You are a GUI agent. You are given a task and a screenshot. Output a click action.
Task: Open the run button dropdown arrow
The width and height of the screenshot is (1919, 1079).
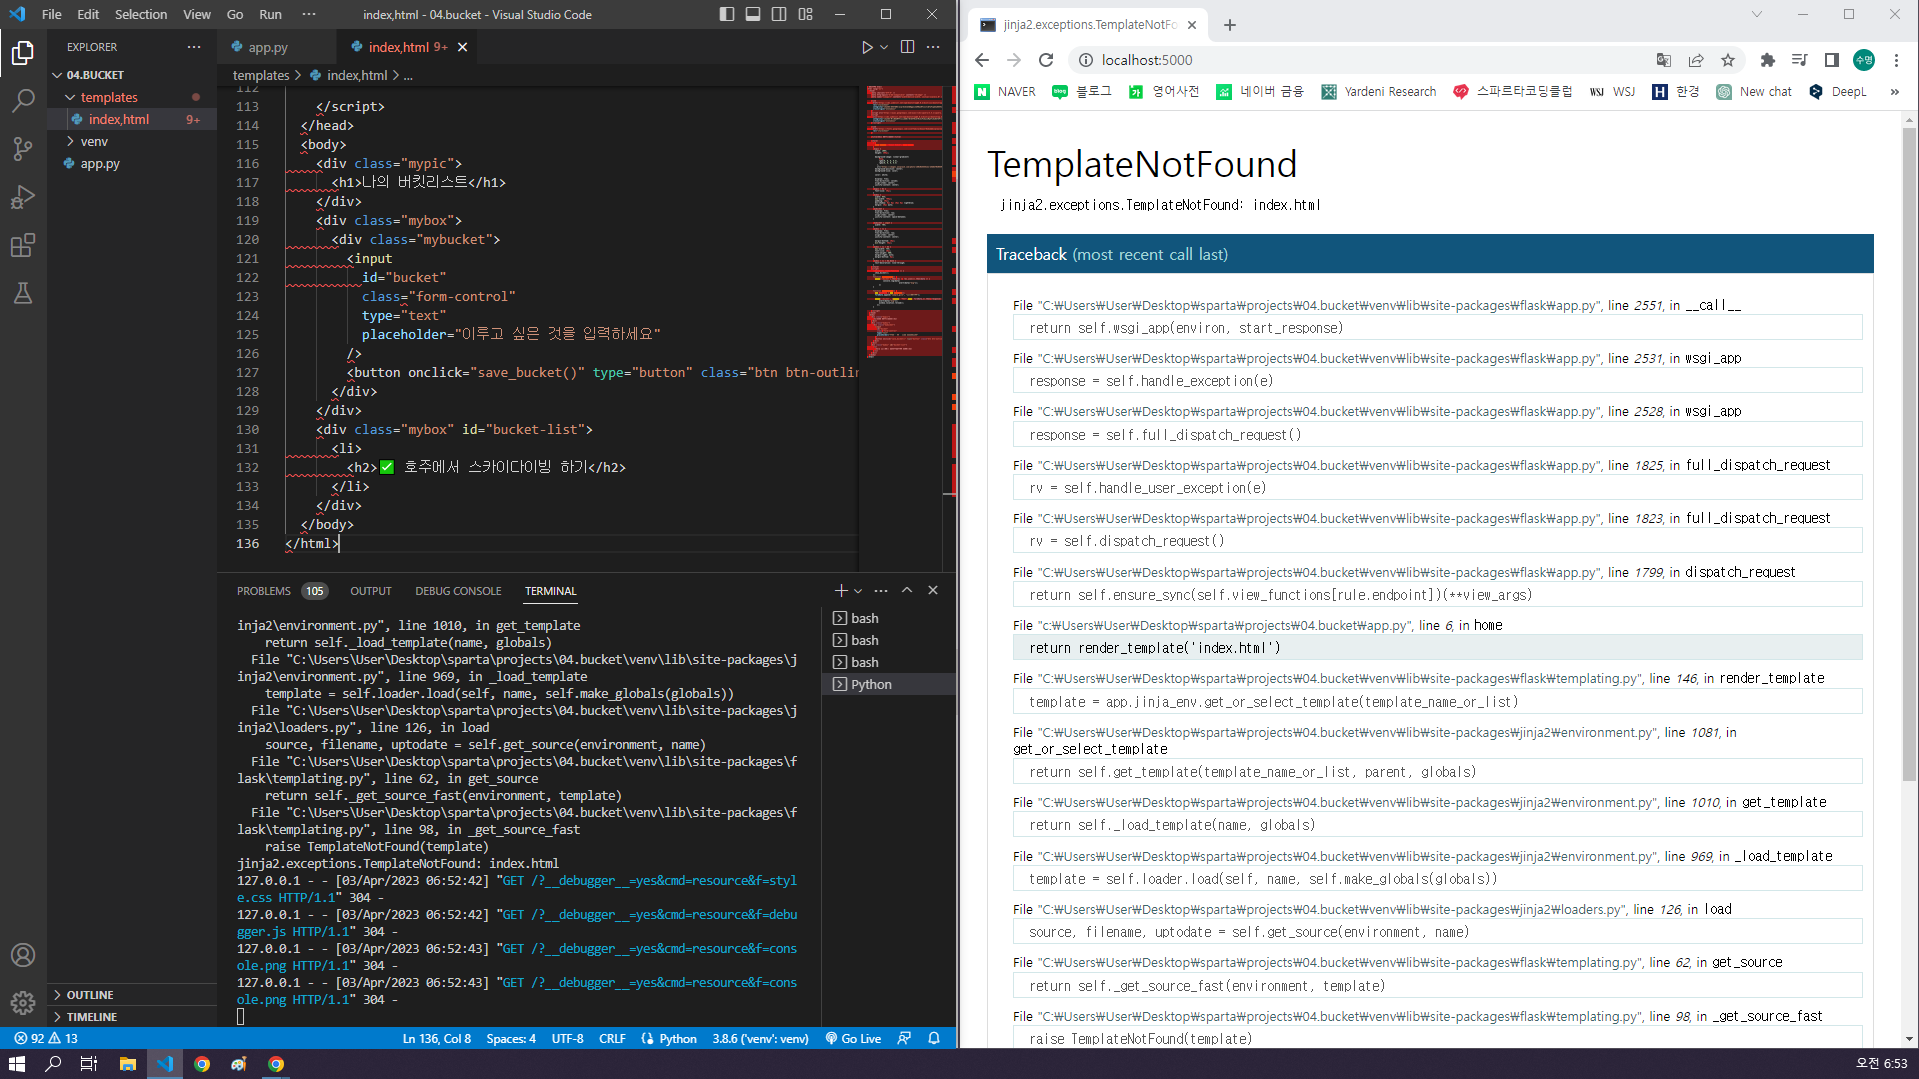pos(884,47)
